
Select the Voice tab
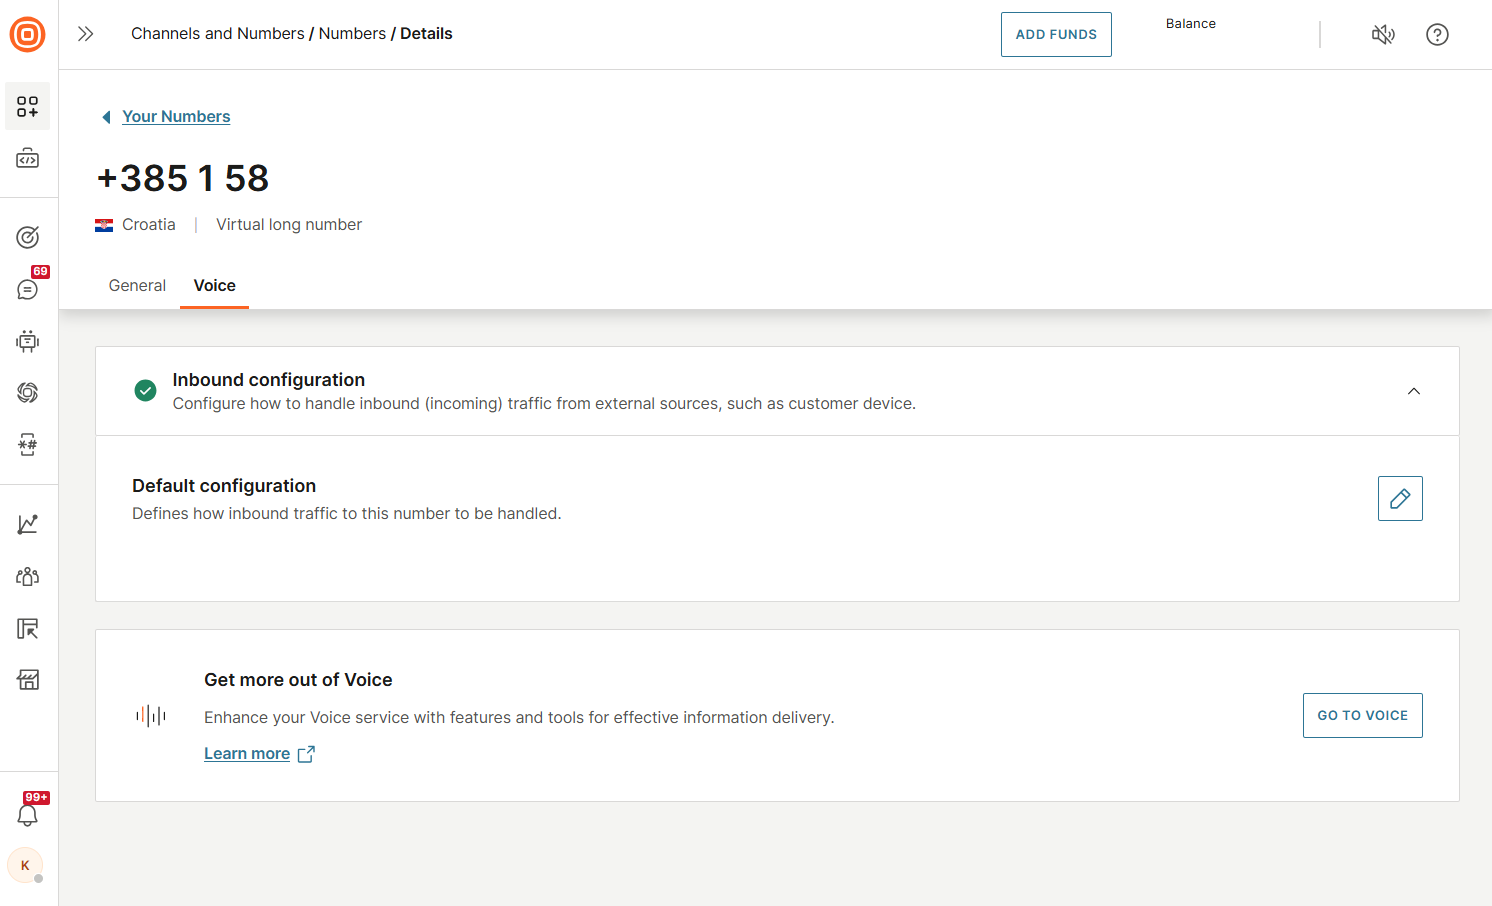click(x=214, y=286)
